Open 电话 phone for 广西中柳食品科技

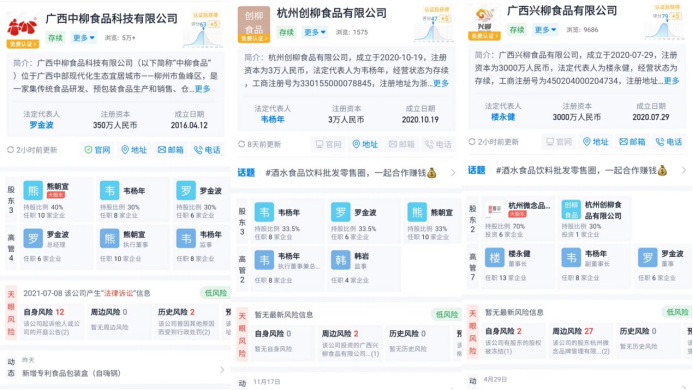tap(207, 150)
